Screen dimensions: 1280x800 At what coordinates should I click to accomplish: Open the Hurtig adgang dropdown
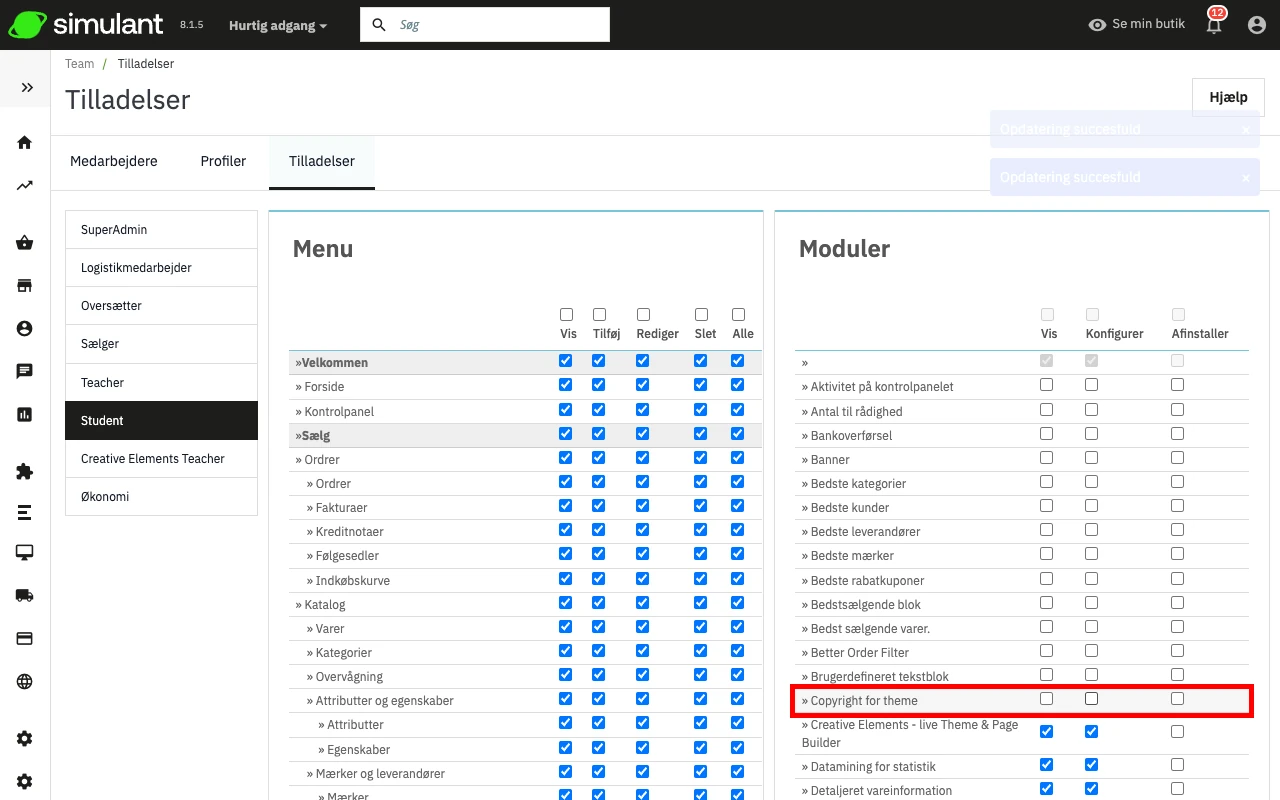(277, 25)
